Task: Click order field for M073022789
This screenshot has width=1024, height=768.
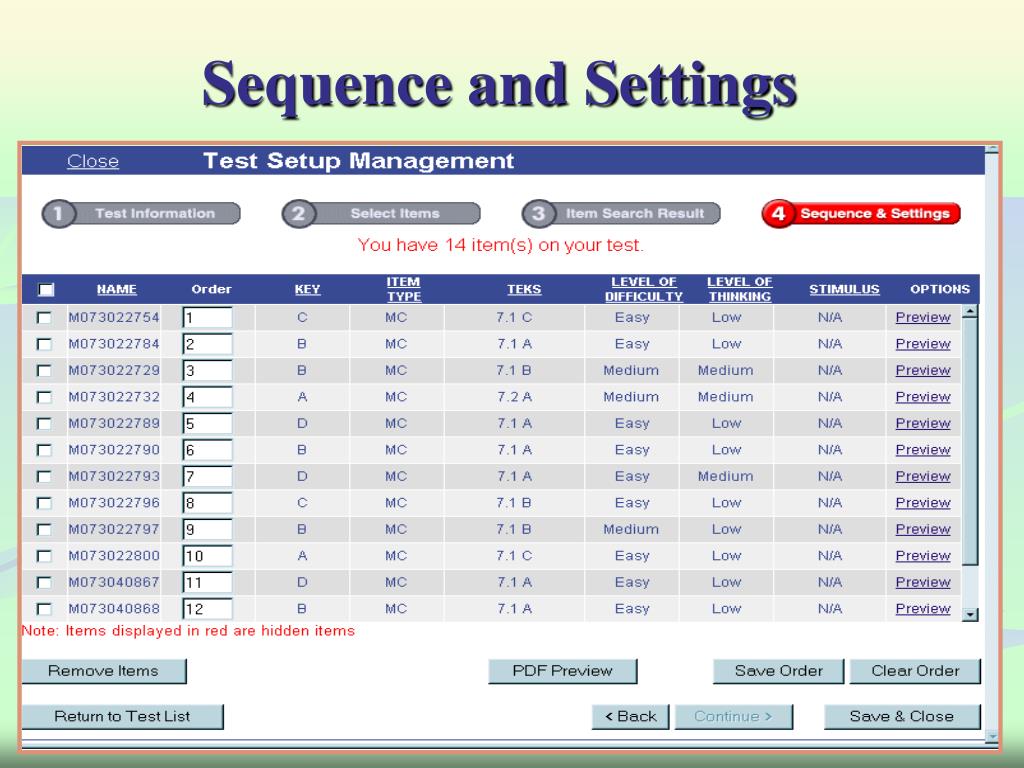Action: tap(208, 424)
